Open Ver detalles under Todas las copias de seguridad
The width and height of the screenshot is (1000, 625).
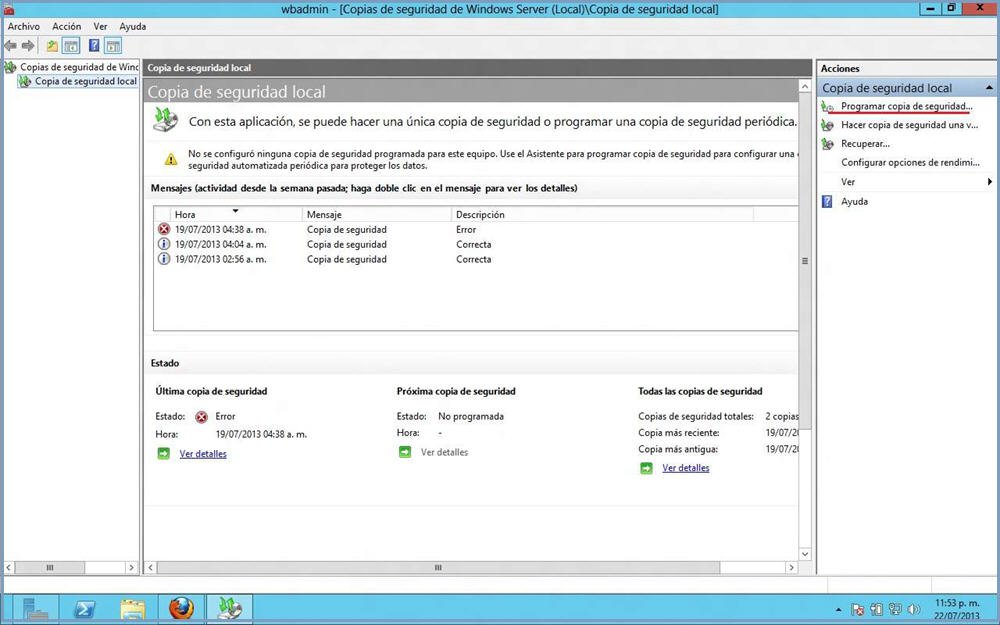click(x=686, y=468)
